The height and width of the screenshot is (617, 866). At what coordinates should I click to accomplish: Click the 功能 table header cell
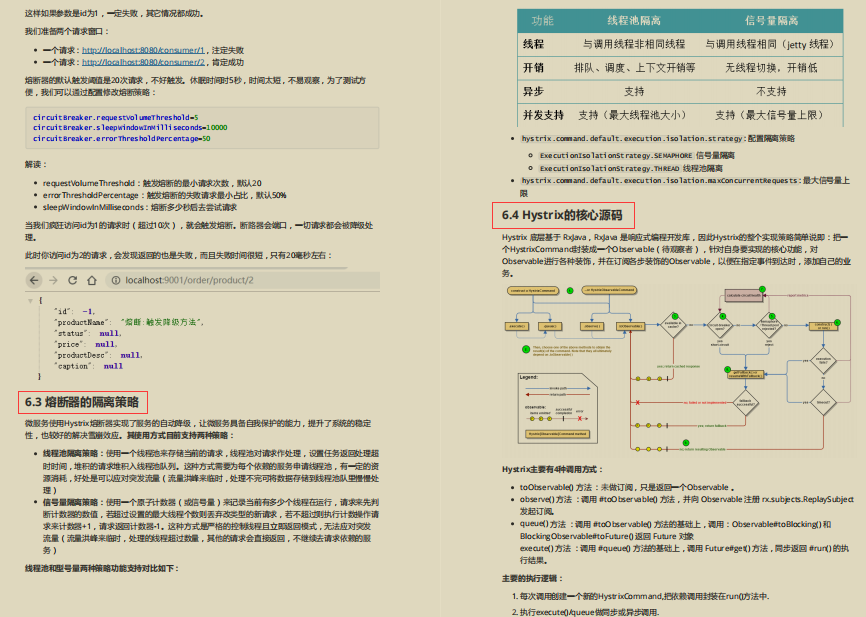(x=542, y=21)
